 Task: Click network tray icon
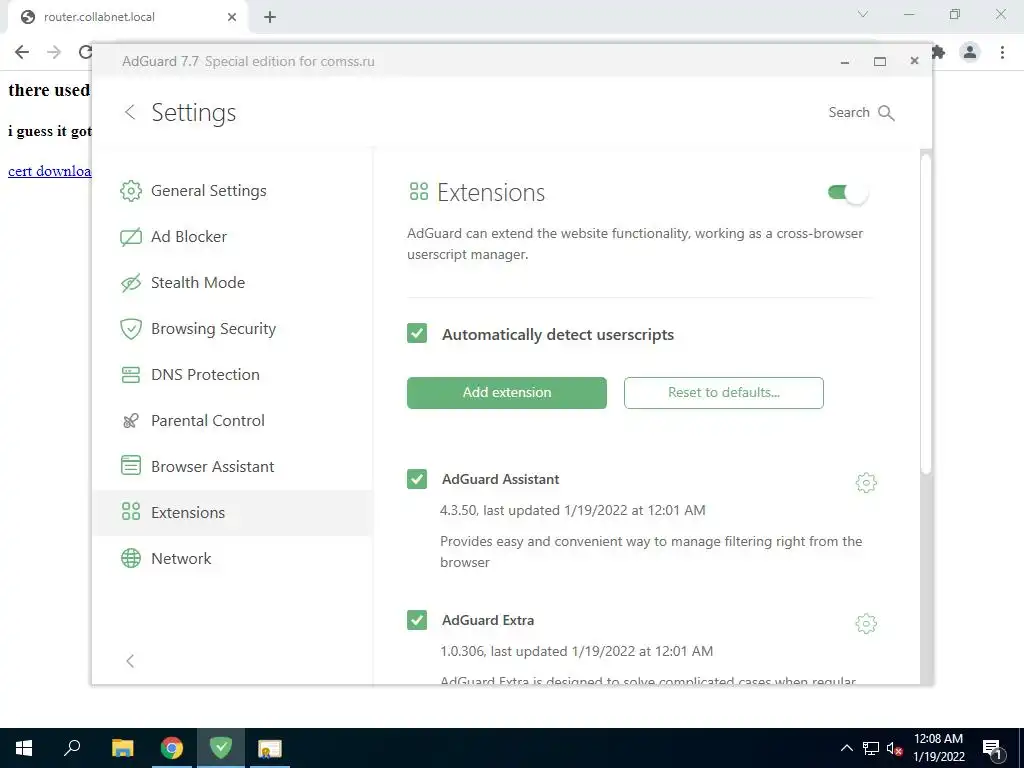point(871,748)
